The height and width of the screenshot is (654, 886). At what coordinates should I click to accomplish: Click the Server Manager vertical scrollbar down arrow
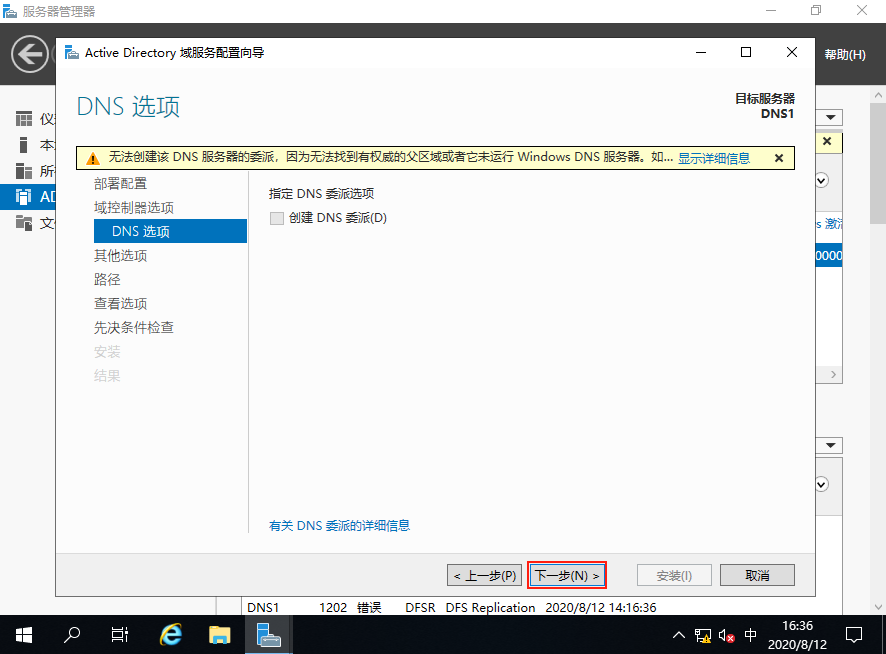point(878,607)
